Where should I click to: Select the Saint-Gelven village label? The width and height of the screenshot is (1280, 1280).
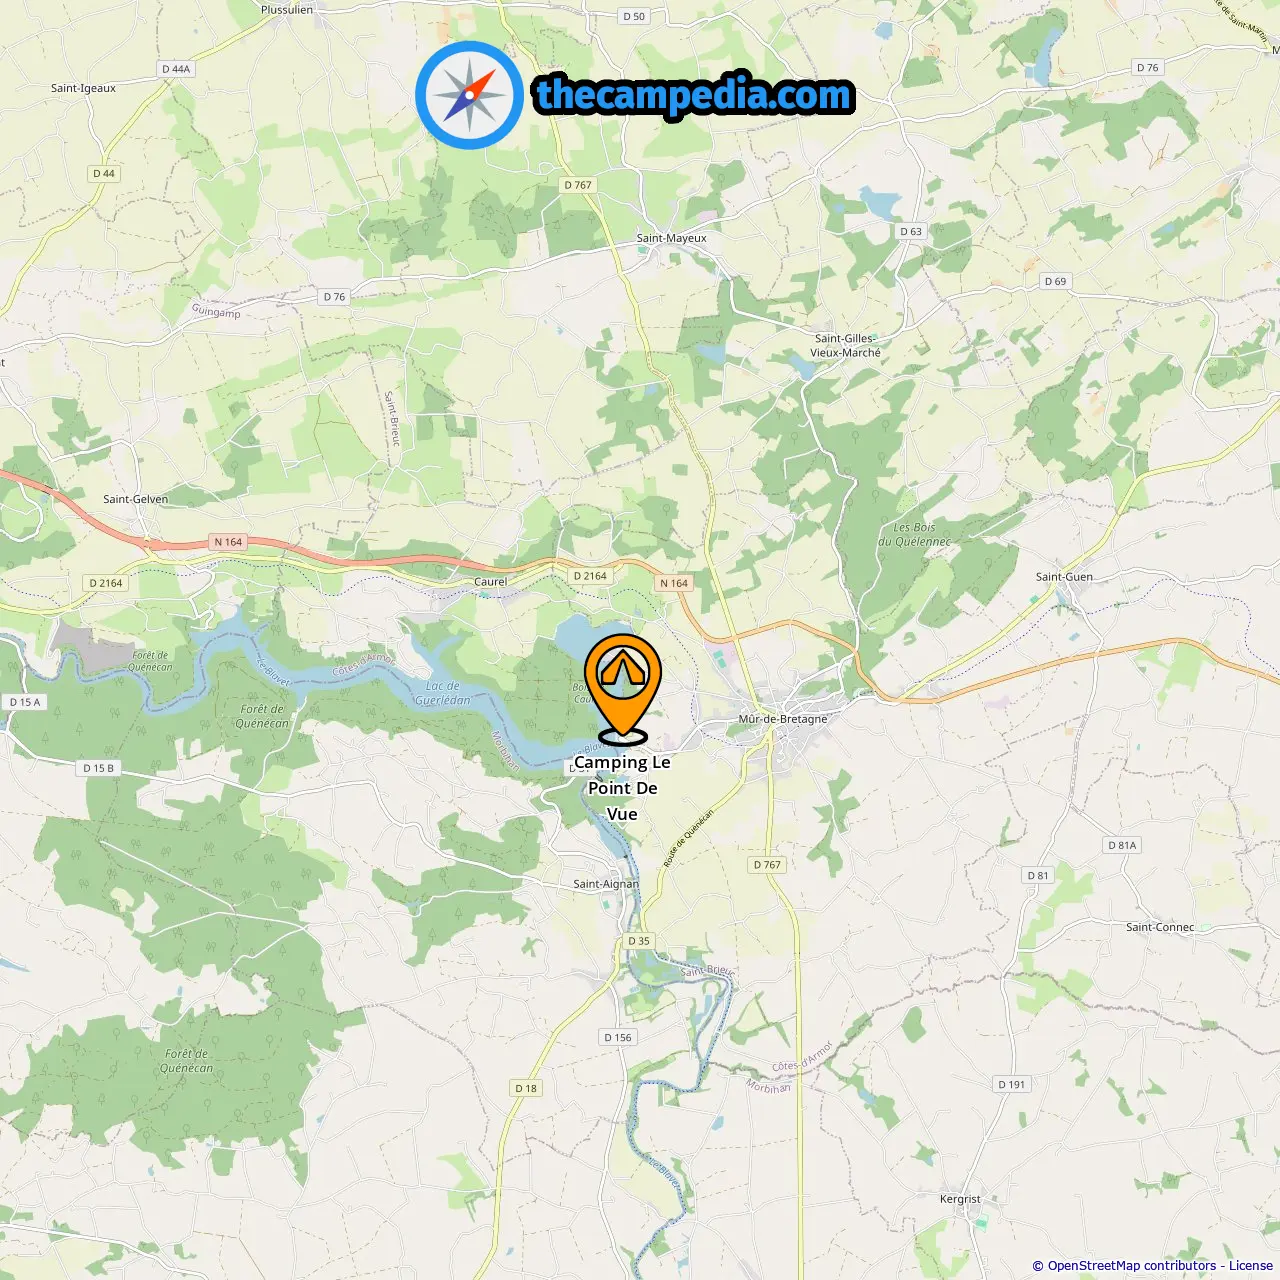pos(136,499)
